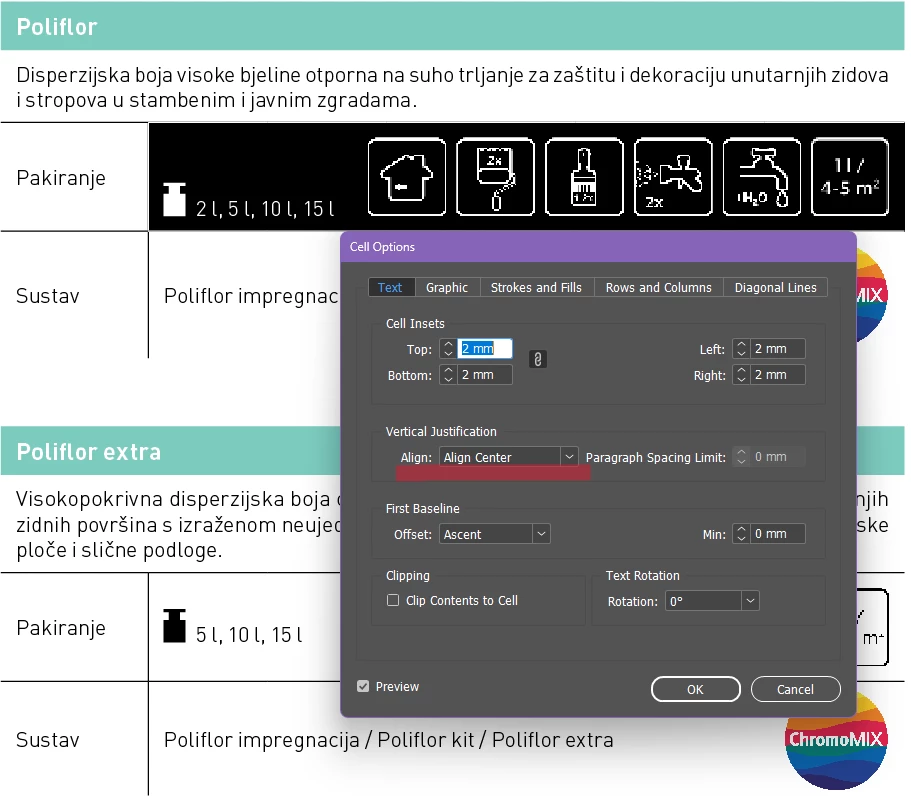The height and width of the screenshot is (808, 911).
Task: Click the First Baseline Min value field
Action: pos(777,534)
